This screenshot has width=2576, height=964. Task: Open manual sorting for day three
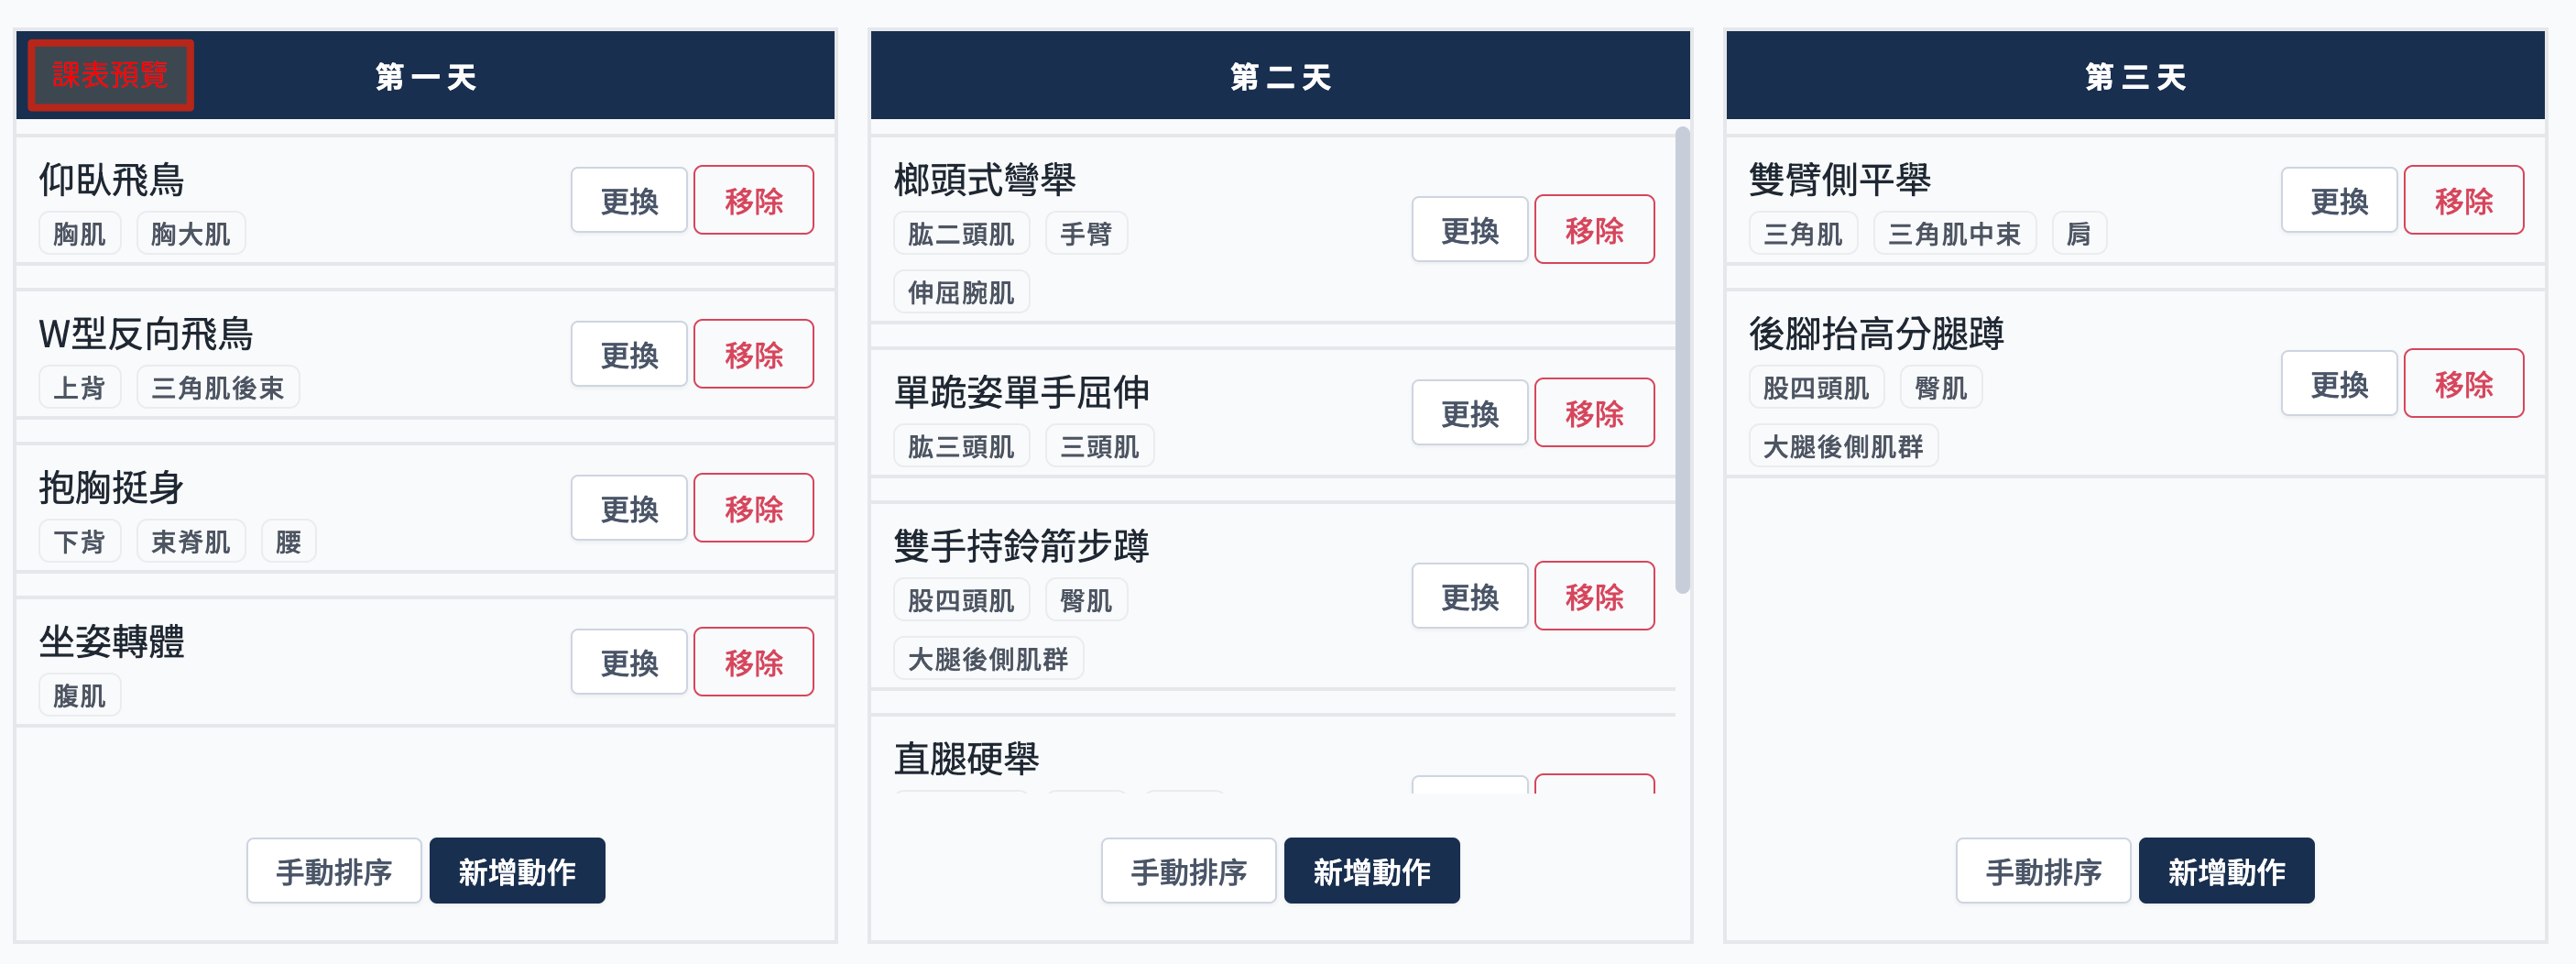point(2043,871)
